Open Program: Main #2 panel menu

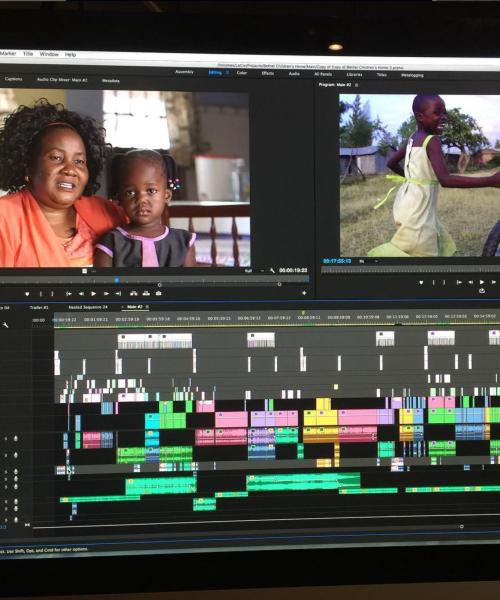pos(357,85)
